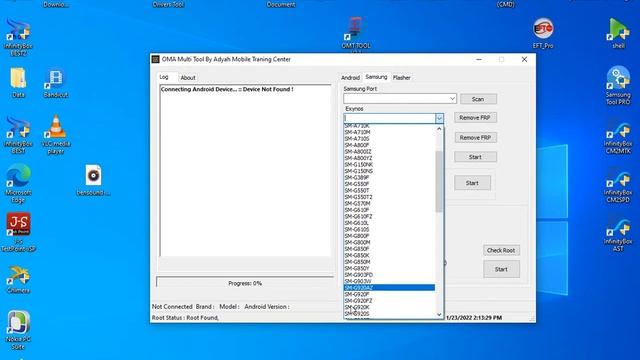Collapse the Exynos model dropdown arrow

439,118
